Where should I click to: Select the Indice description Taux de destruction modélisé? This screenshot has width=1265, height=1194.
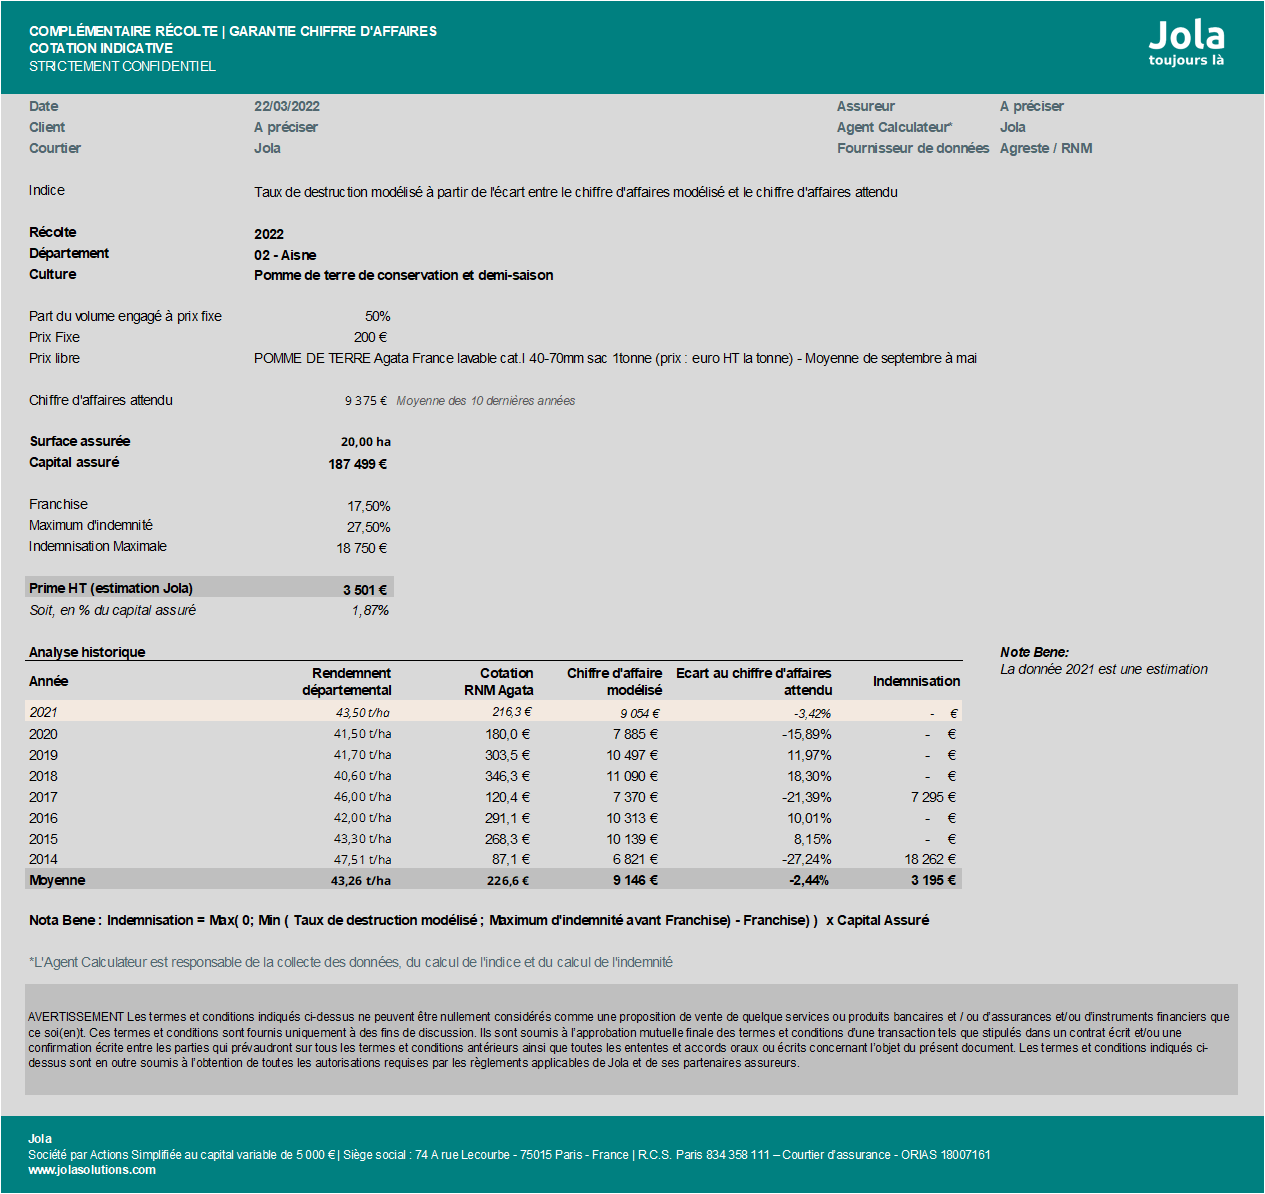[x=576, y=192]
